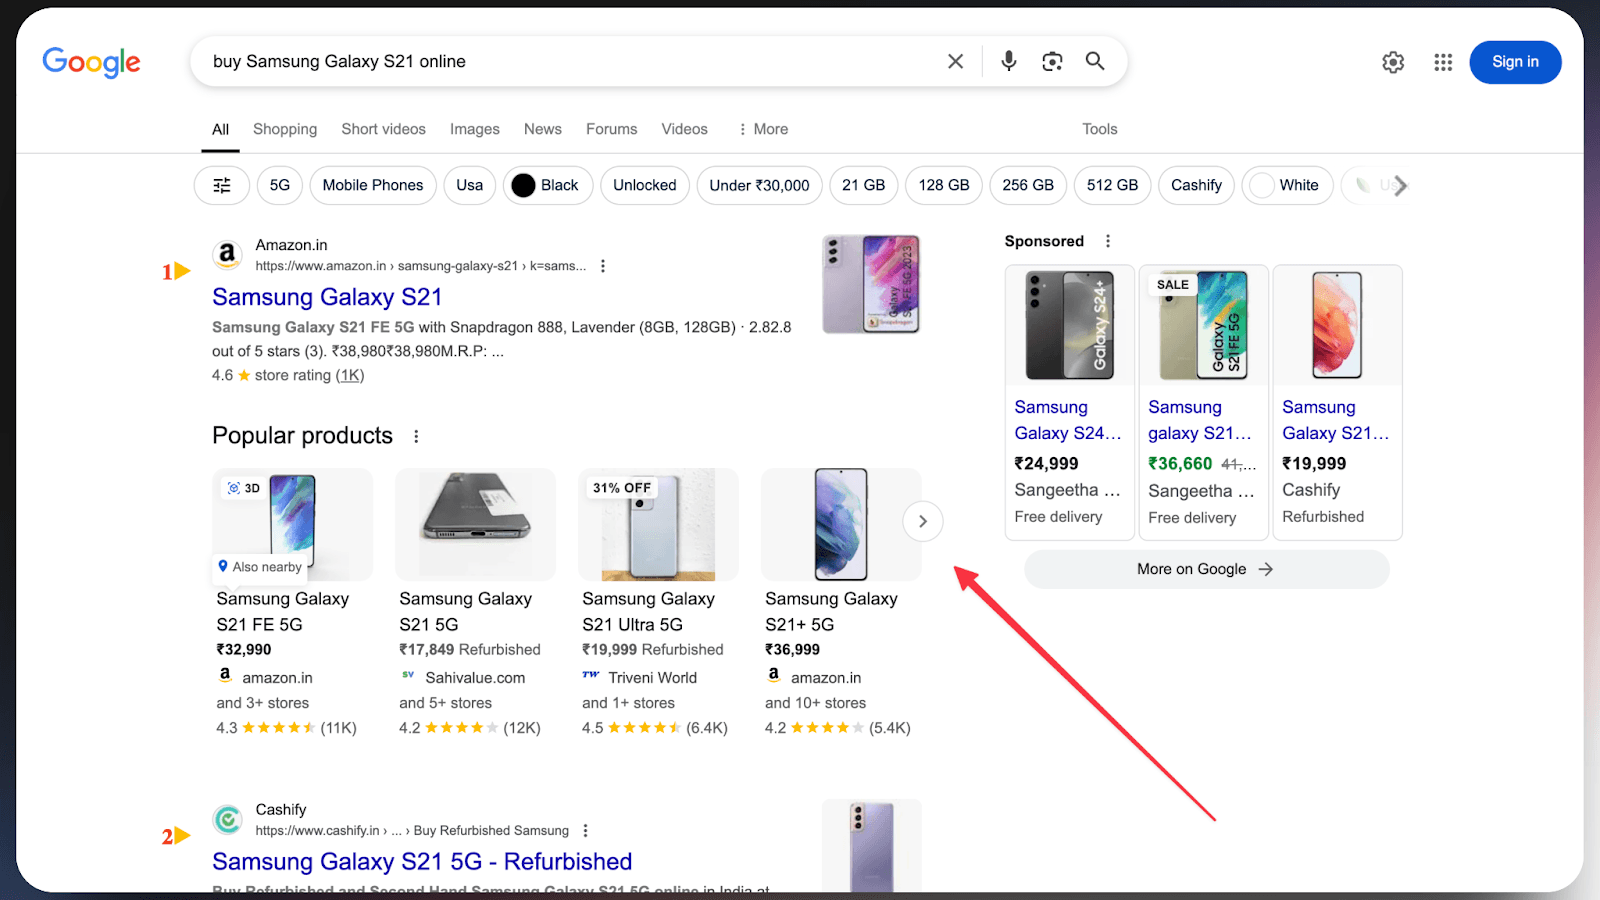The image size is (1600, 900).
Task: Switch to the Forums tab
Action: [x=612, y=129]
